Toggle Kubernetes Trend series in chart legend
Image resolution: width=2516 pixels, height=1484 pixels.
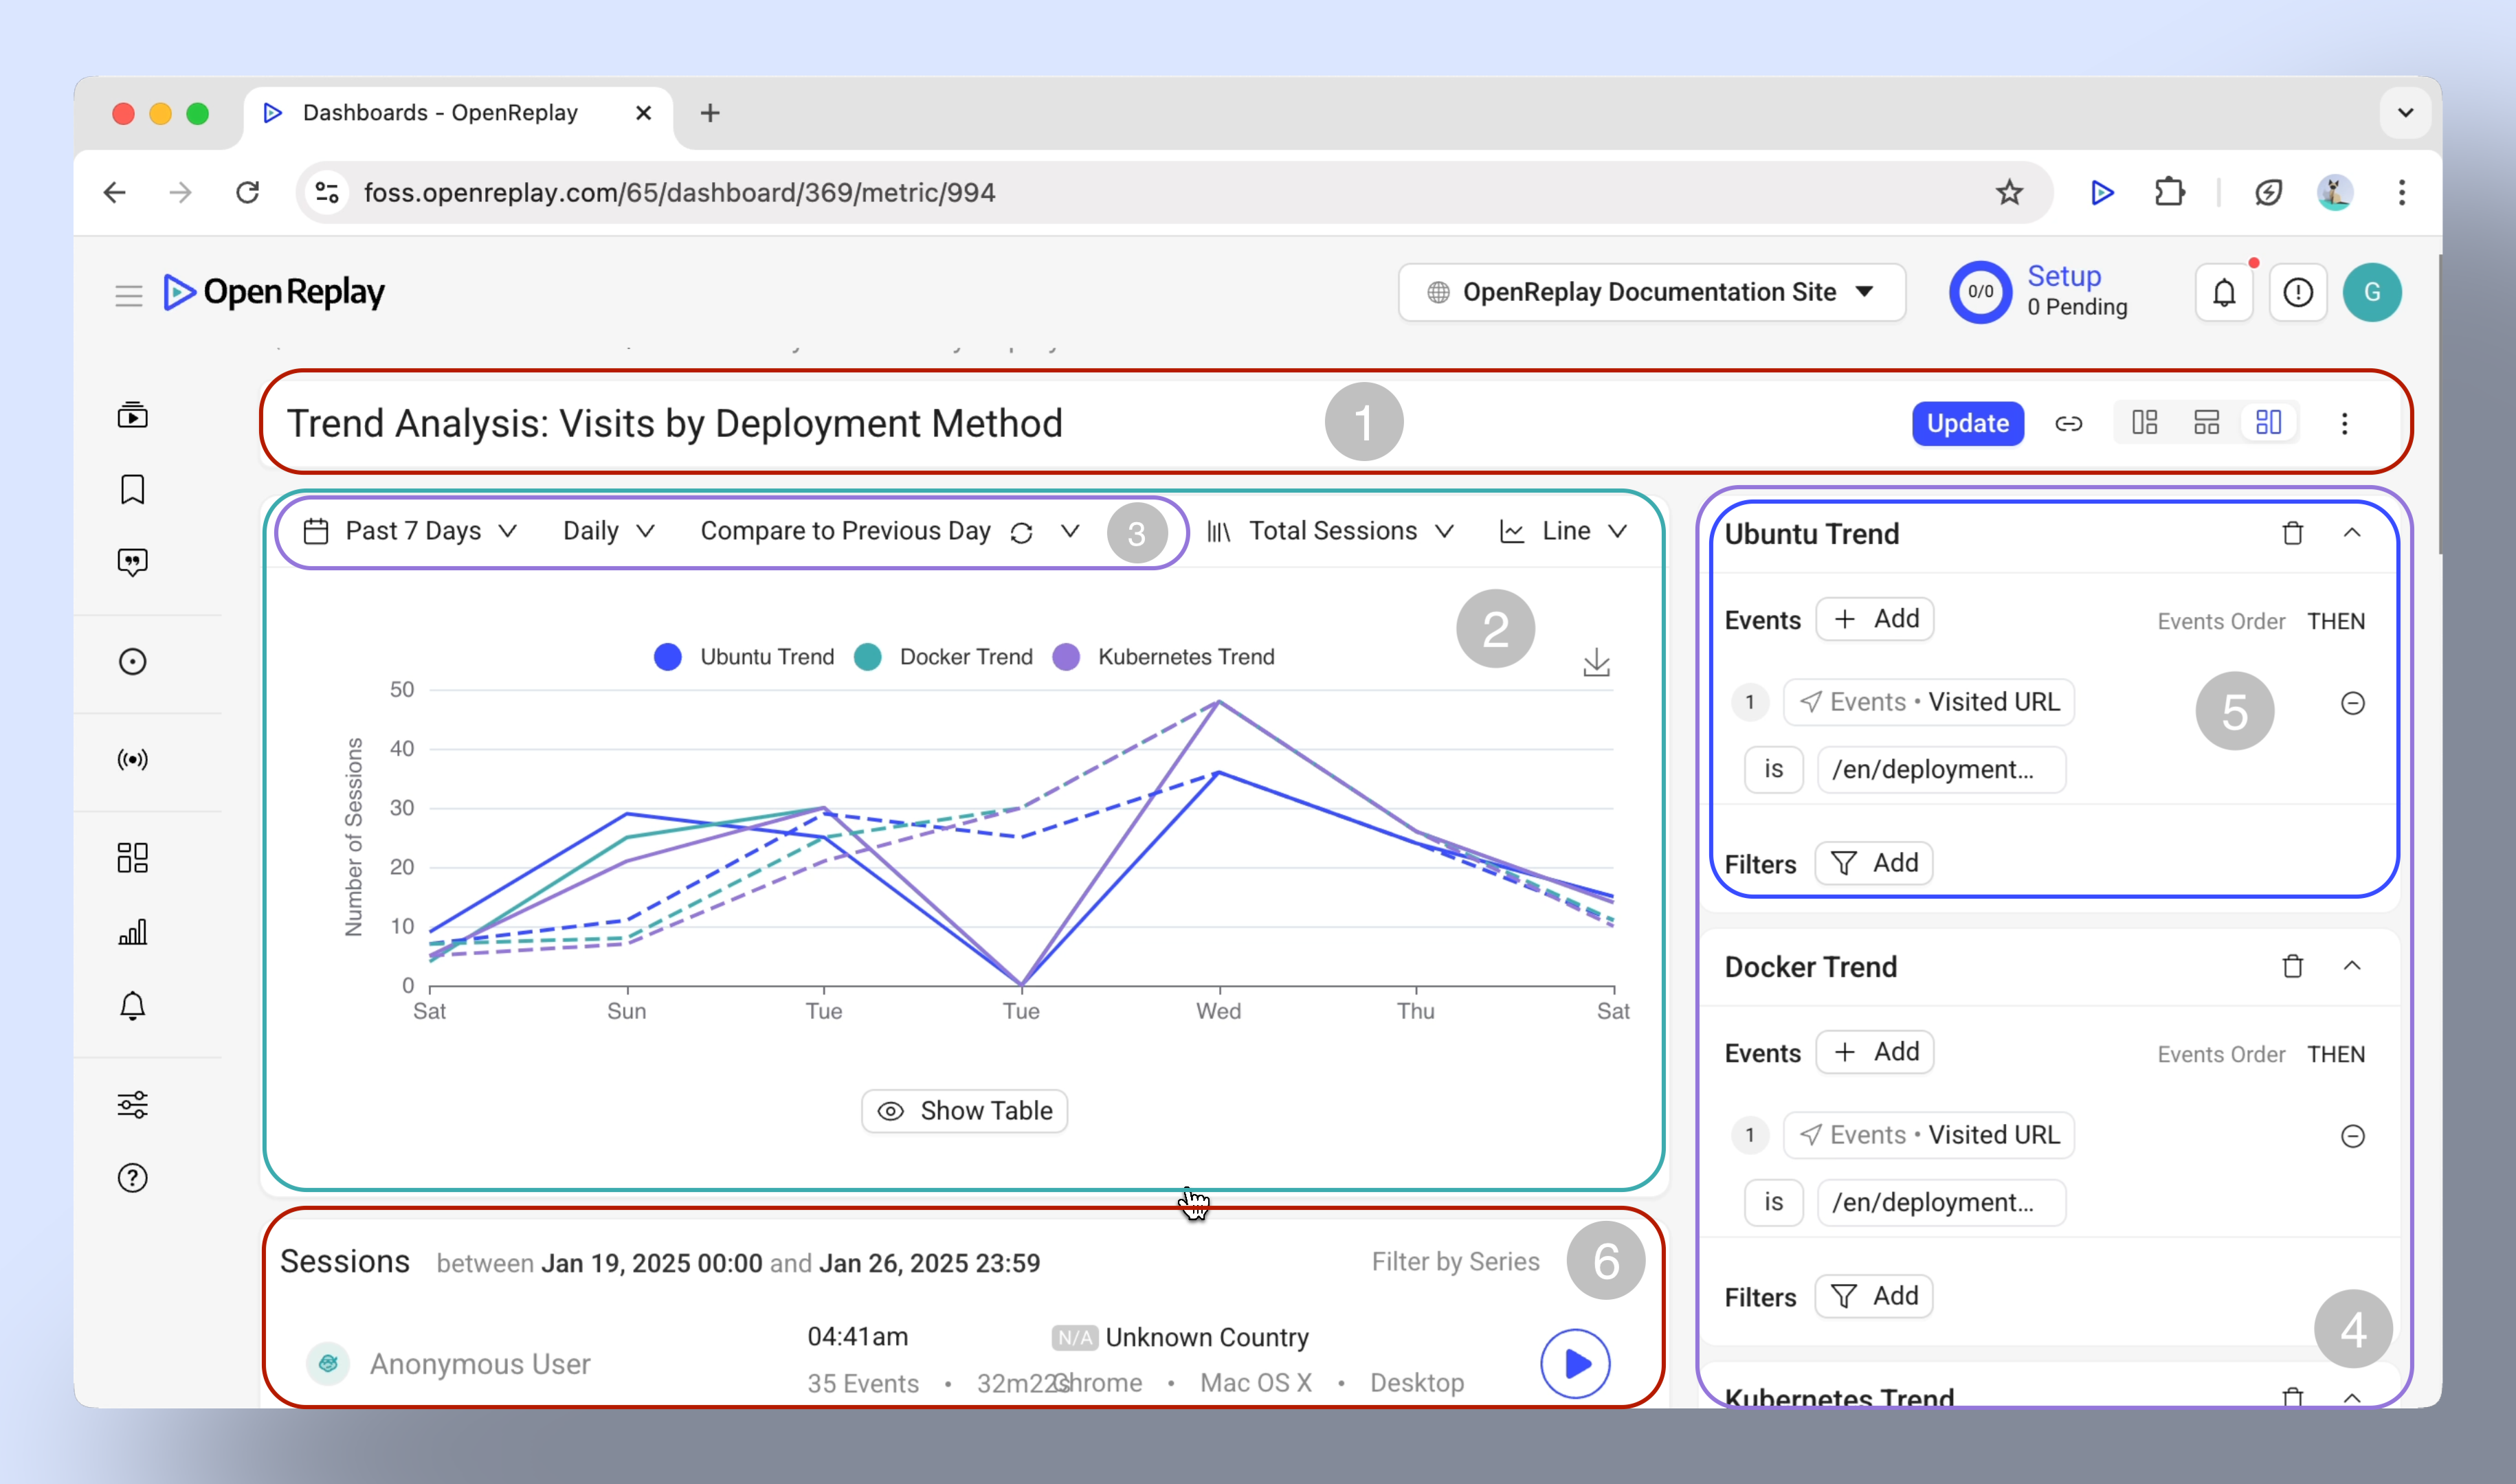pos(1164,657)
